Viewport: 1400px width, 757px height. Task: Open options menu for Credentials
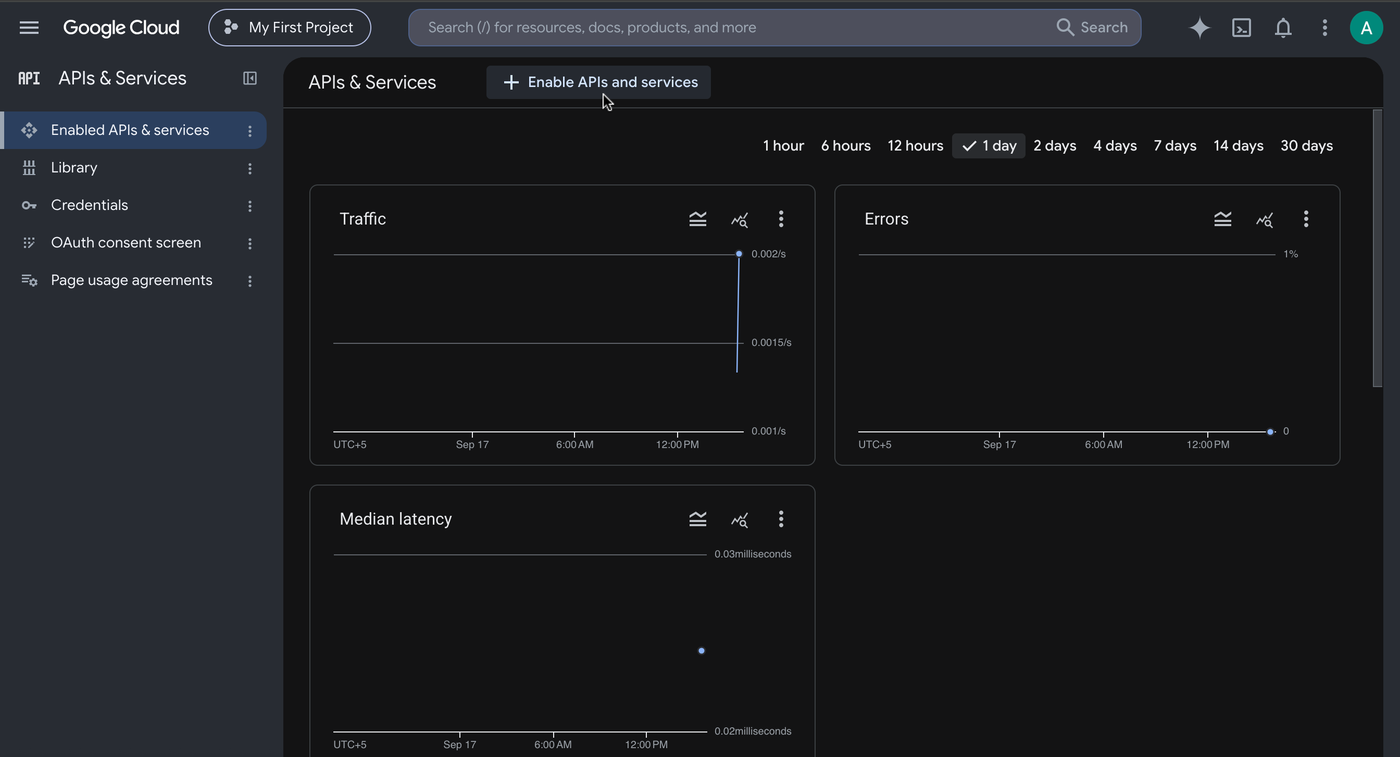[250, 206]
